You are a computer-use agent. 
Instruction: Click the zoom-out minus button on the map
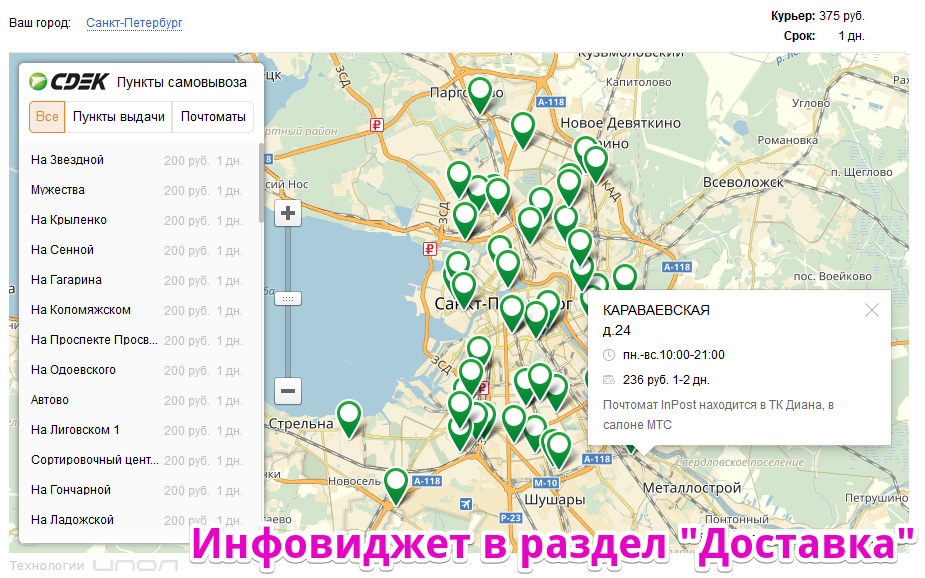[288, 389]
